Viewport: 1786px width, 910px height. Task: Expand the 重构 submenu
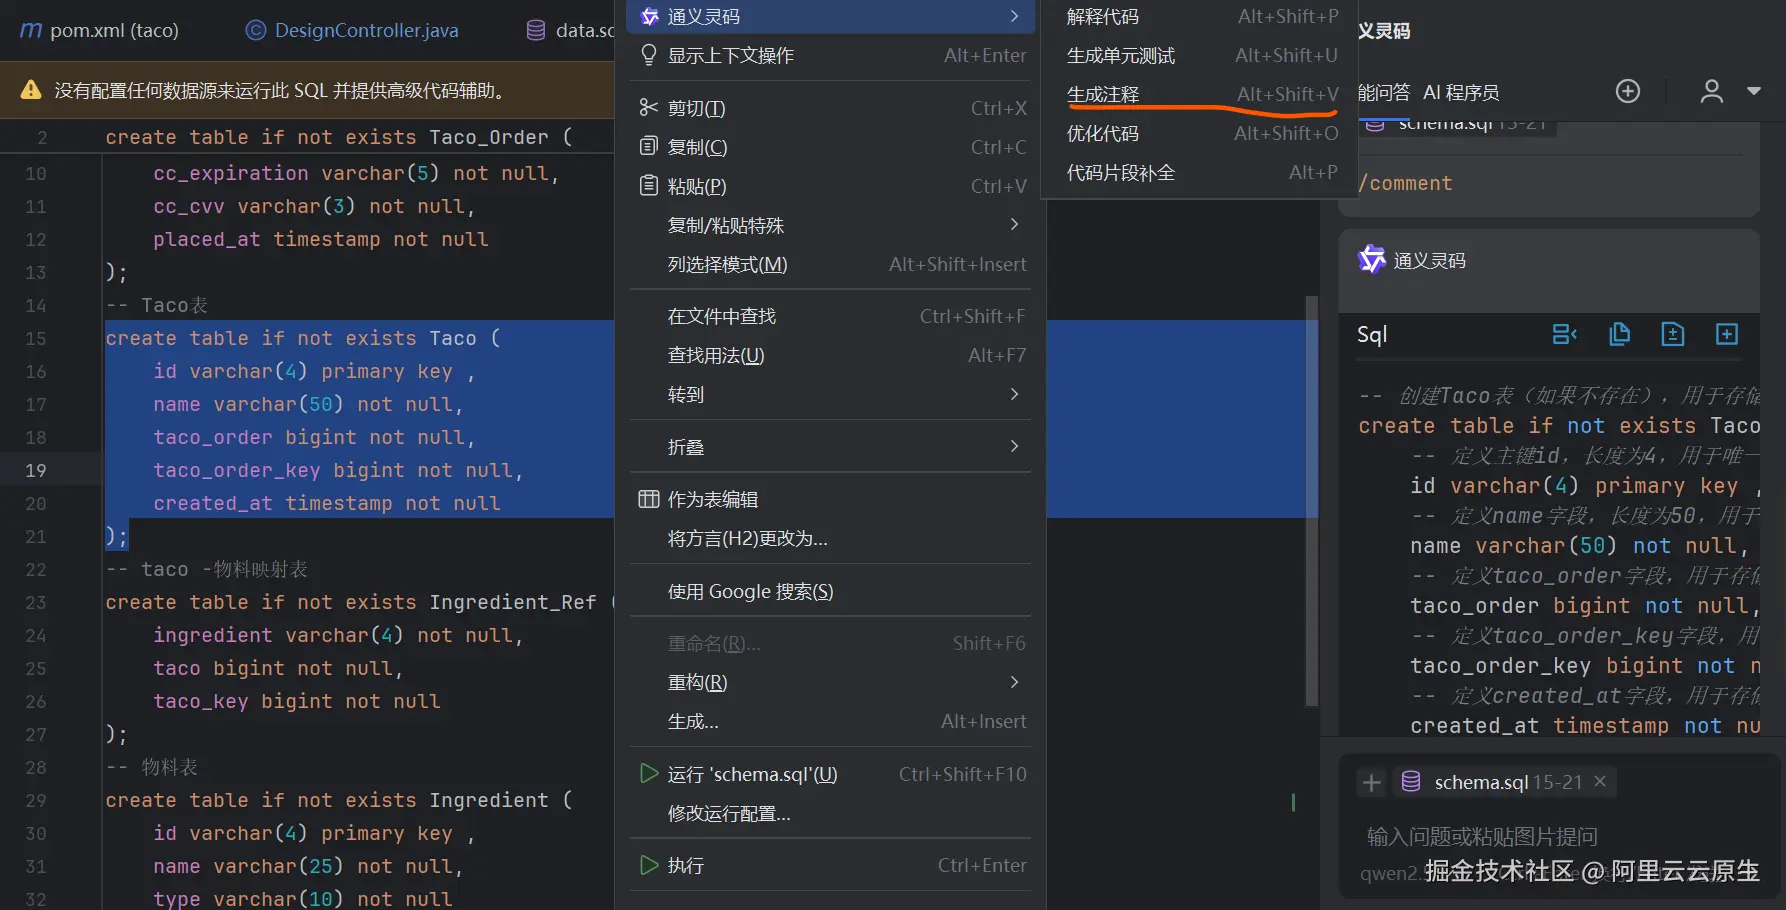click(1014, 682)
